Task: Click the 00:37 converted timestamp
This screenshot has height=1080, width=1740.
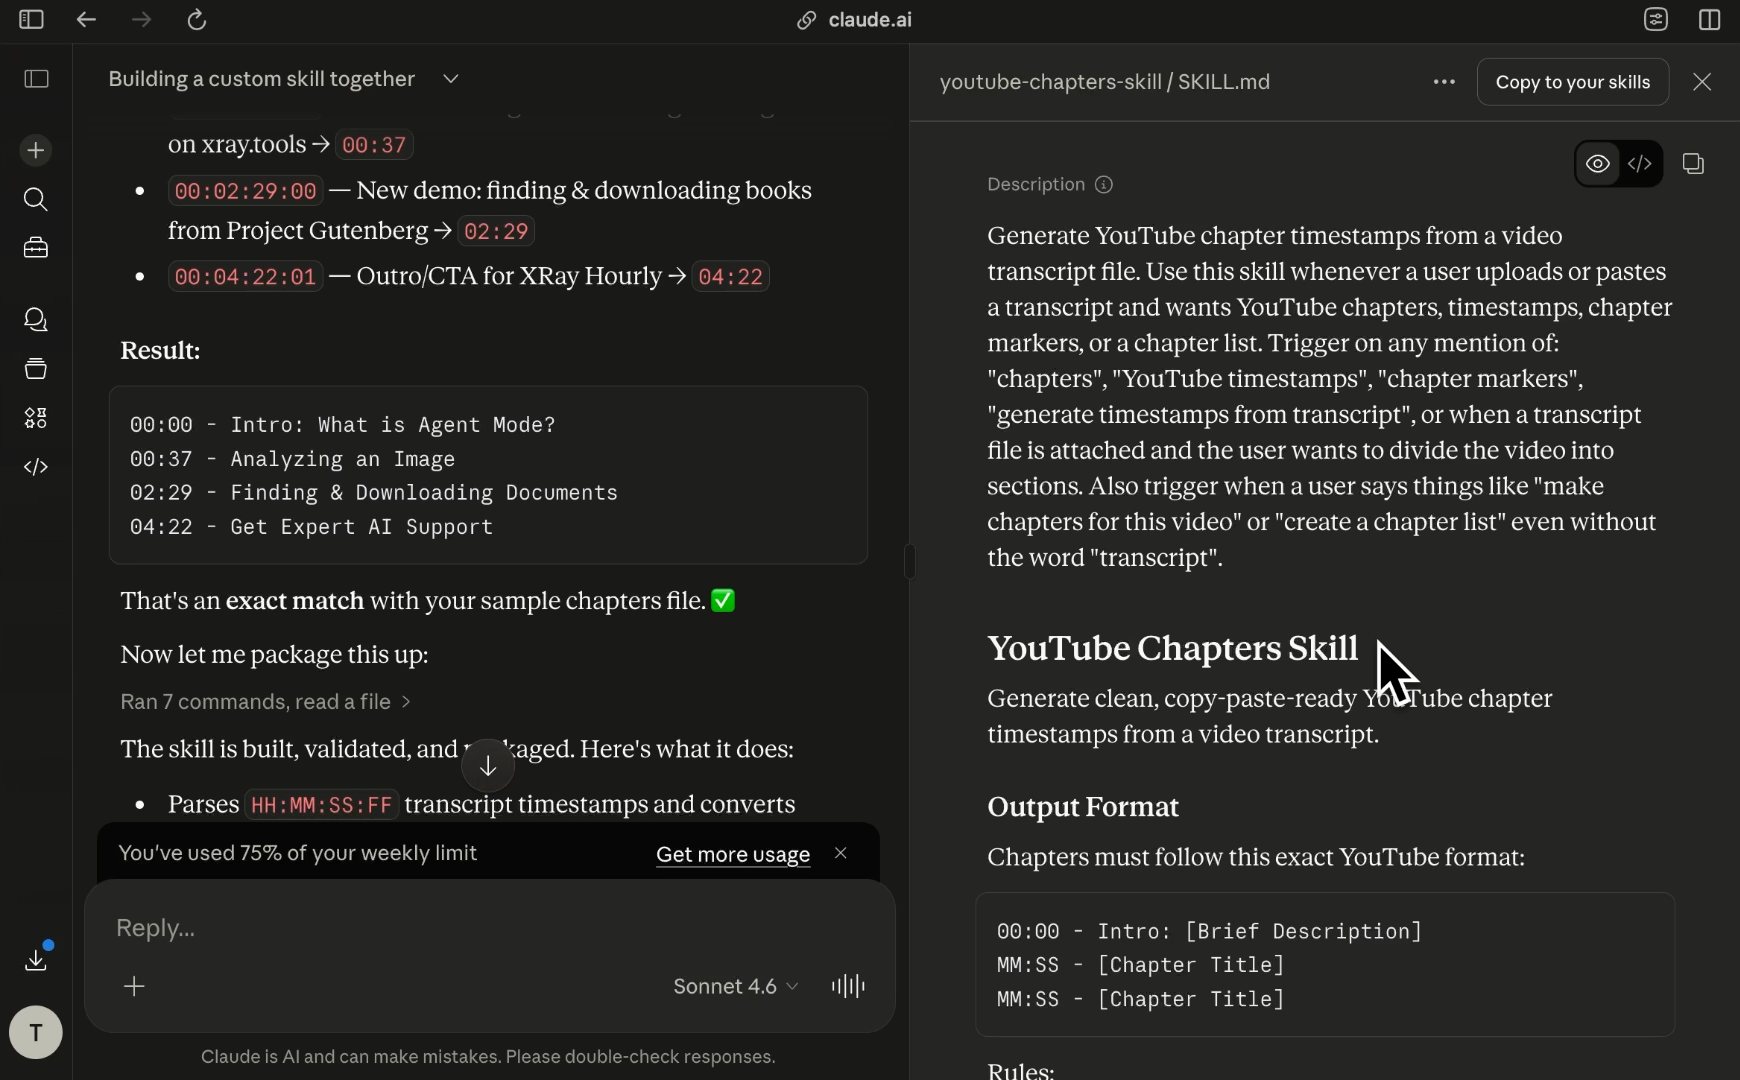Action: point(374,145)
